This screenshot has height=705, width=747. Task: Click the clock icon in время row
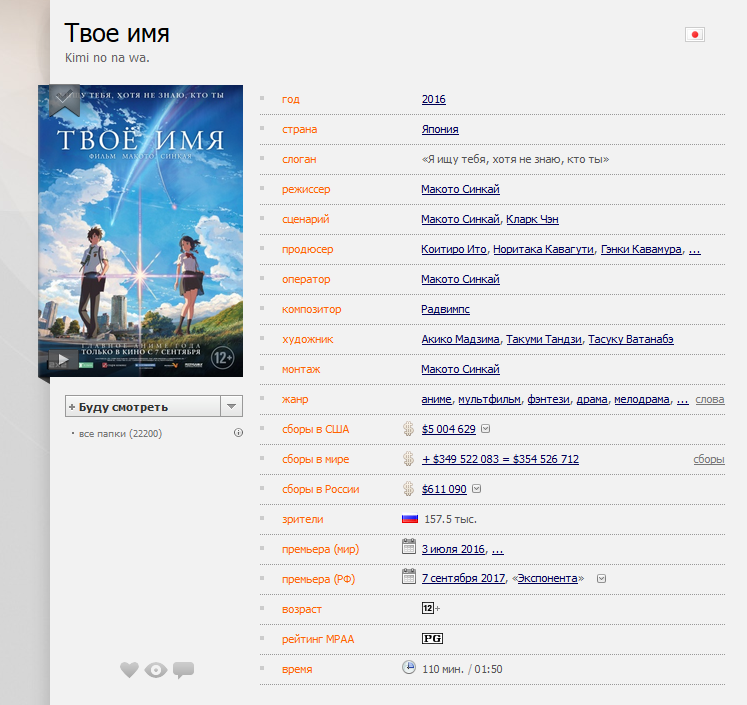(x=409, y=667)
